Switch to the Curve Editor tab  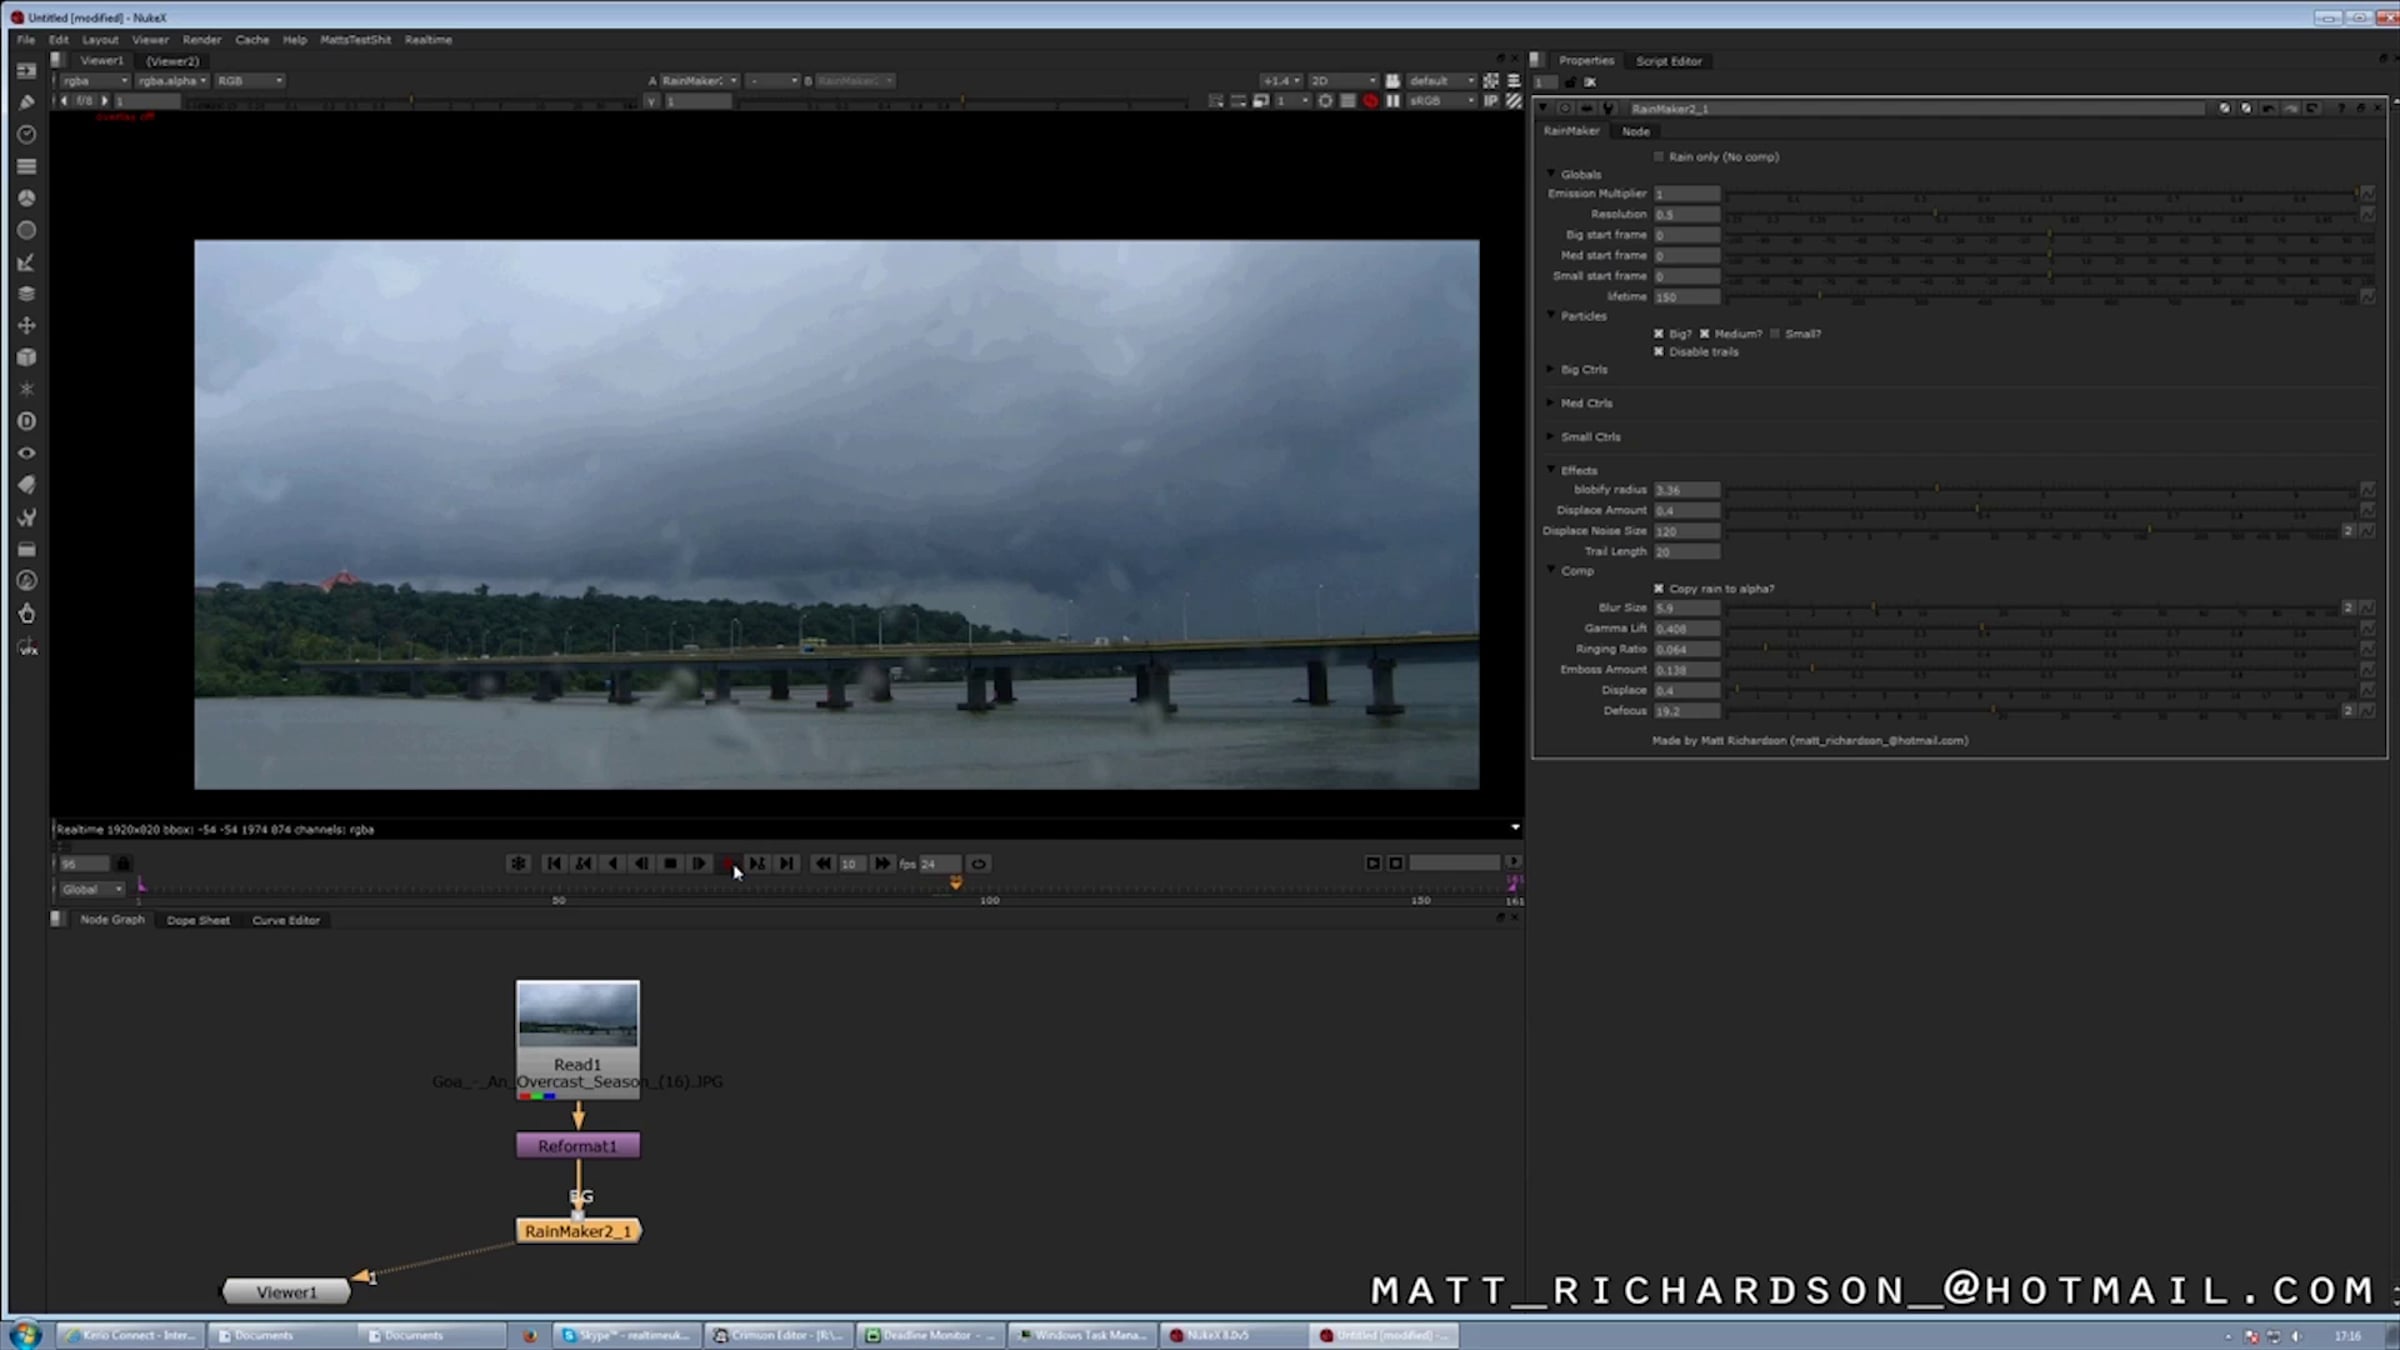coord(286,920)
